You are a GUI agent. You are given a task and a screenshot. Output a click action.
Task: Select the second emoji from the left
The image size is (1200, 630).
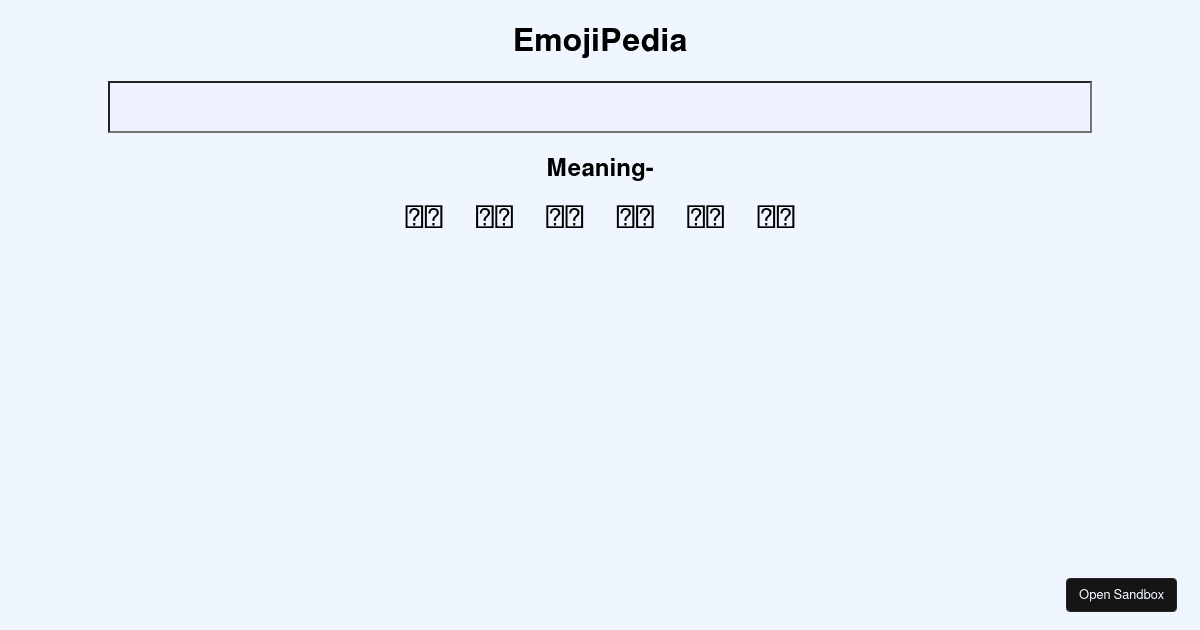(x=494, y=217)
